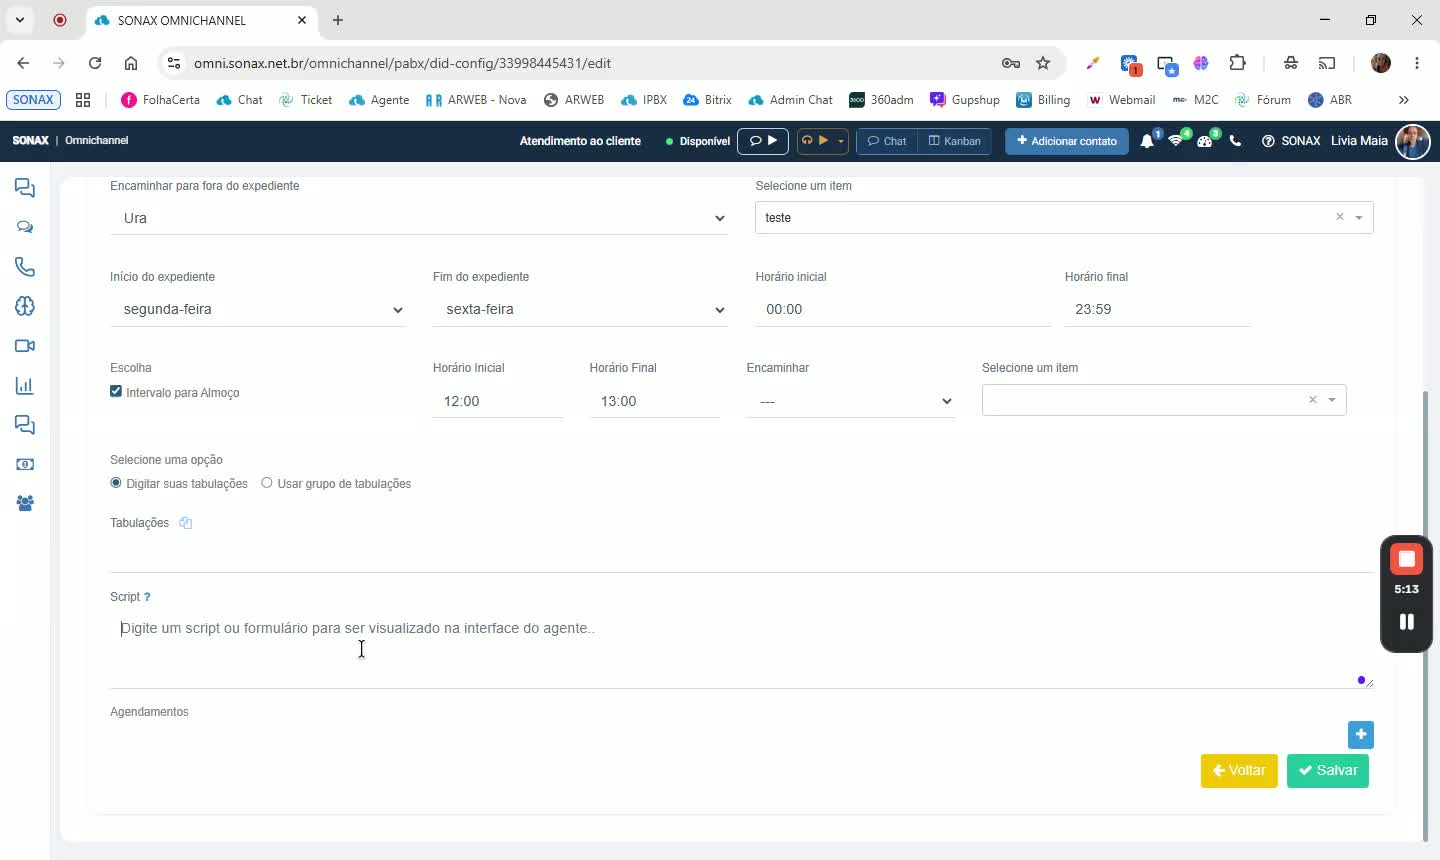Open Fim do expediente sexta-feira dropdown
Viewport: 1440px width, 860px height.
(580, 310)
